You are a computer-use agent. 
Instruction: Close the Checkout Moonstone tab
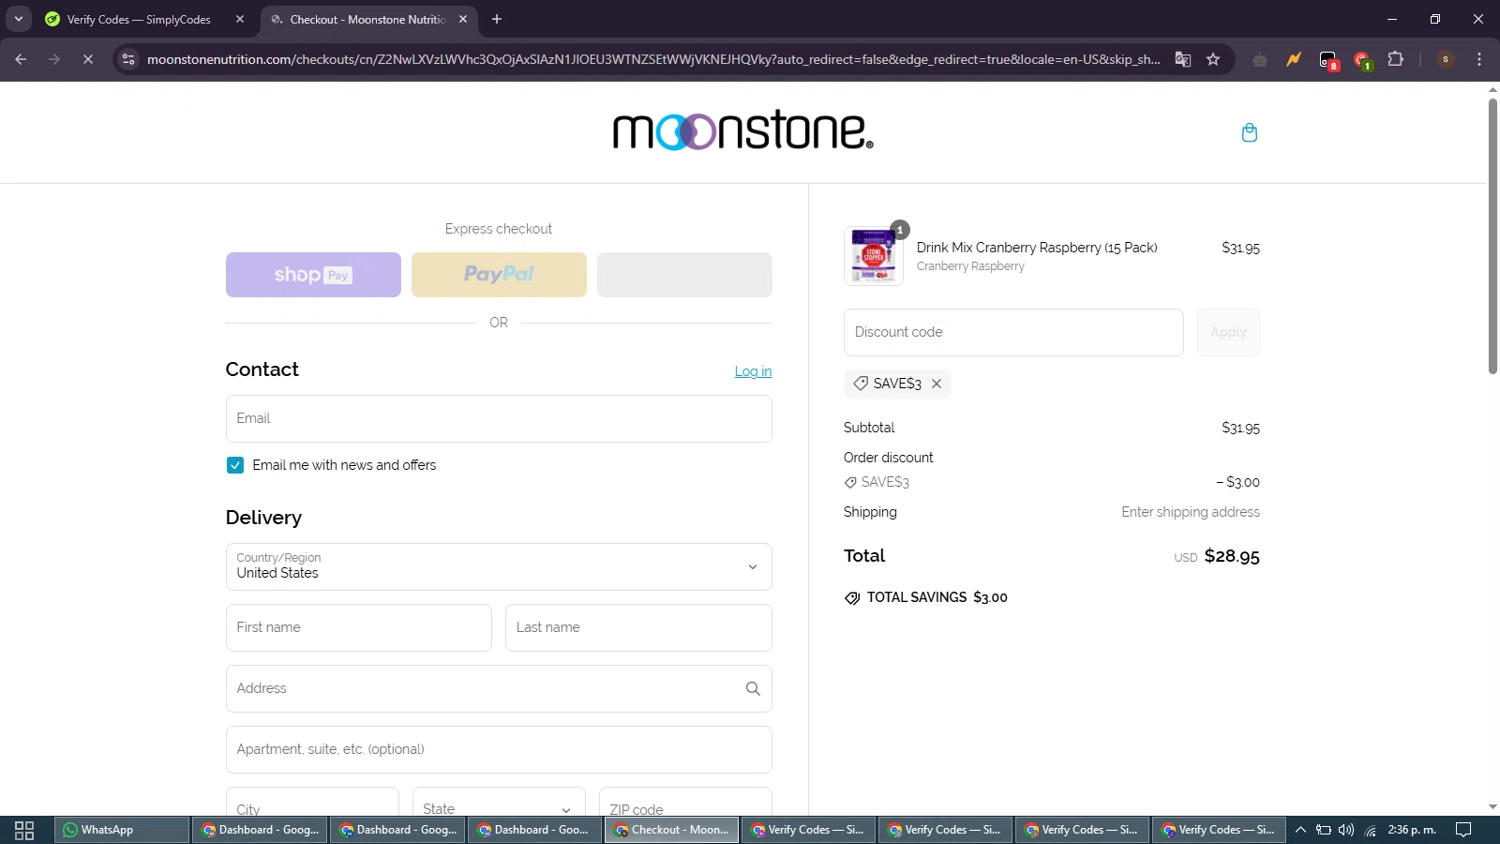pyautogui.click(x=463, y=19)
